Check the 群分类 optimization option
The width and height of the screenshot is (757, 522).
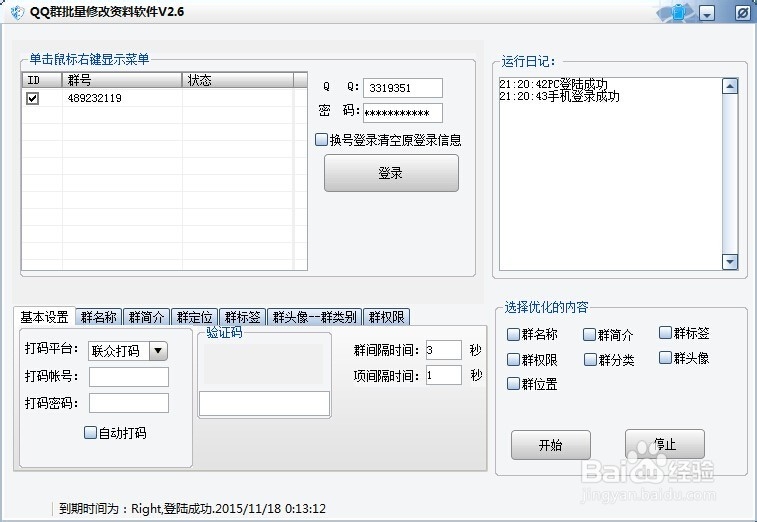(590, 359)
